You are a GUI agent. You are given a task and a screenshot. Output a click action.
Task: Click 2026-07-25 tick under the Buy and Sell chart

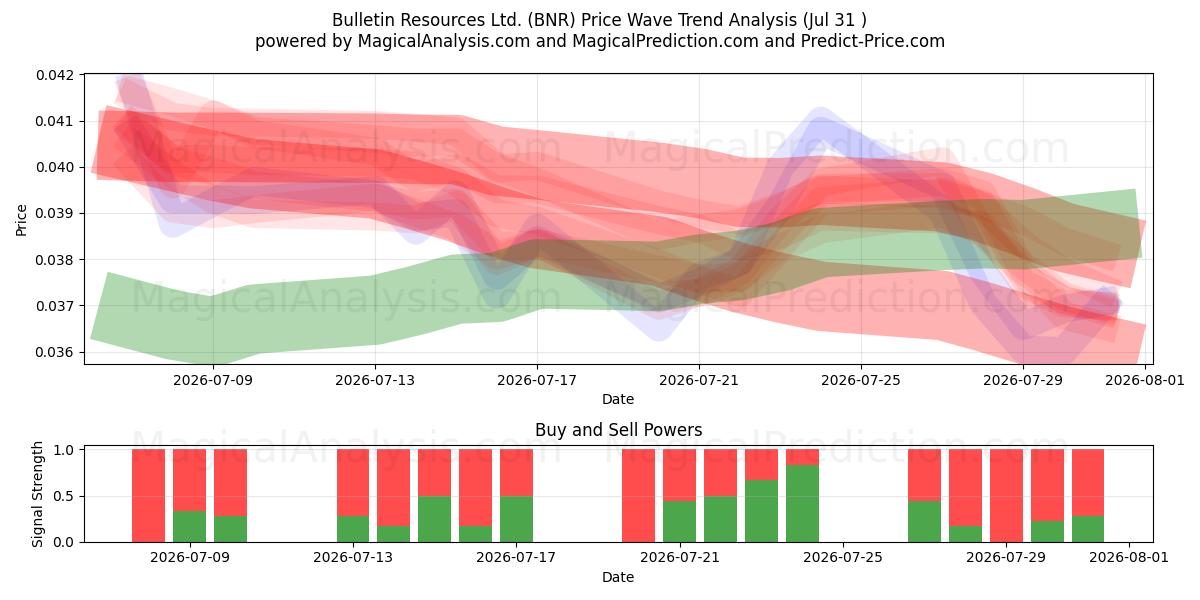click(x=843, y=558)
